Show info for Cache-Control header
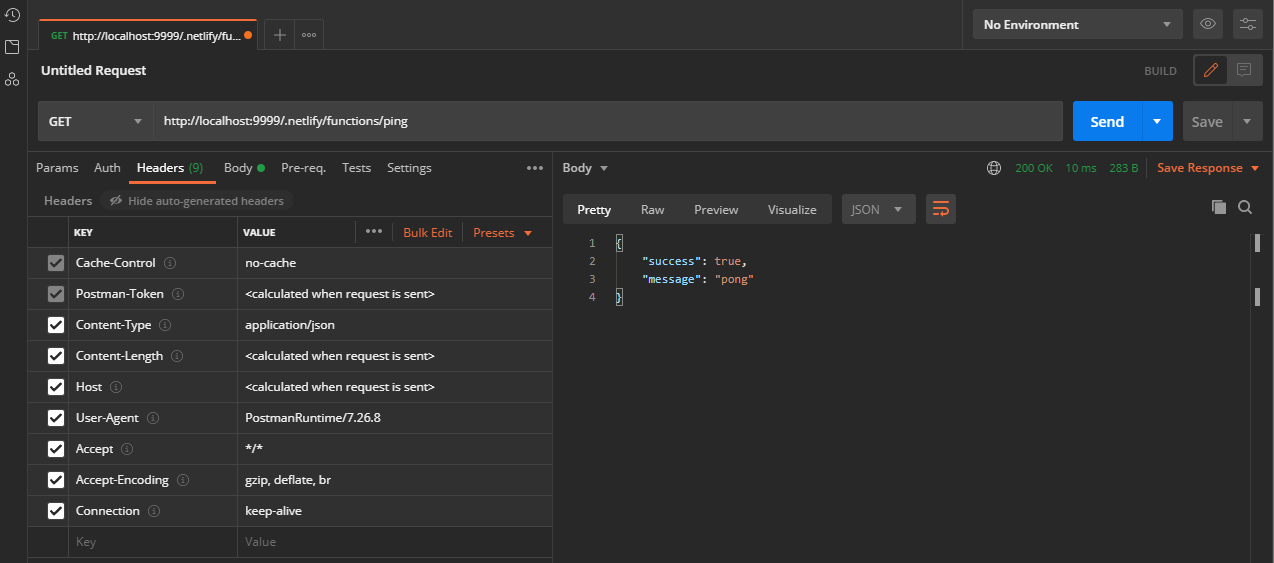The width and height of the screenshot is (1274, 563). tap(170, 263)
